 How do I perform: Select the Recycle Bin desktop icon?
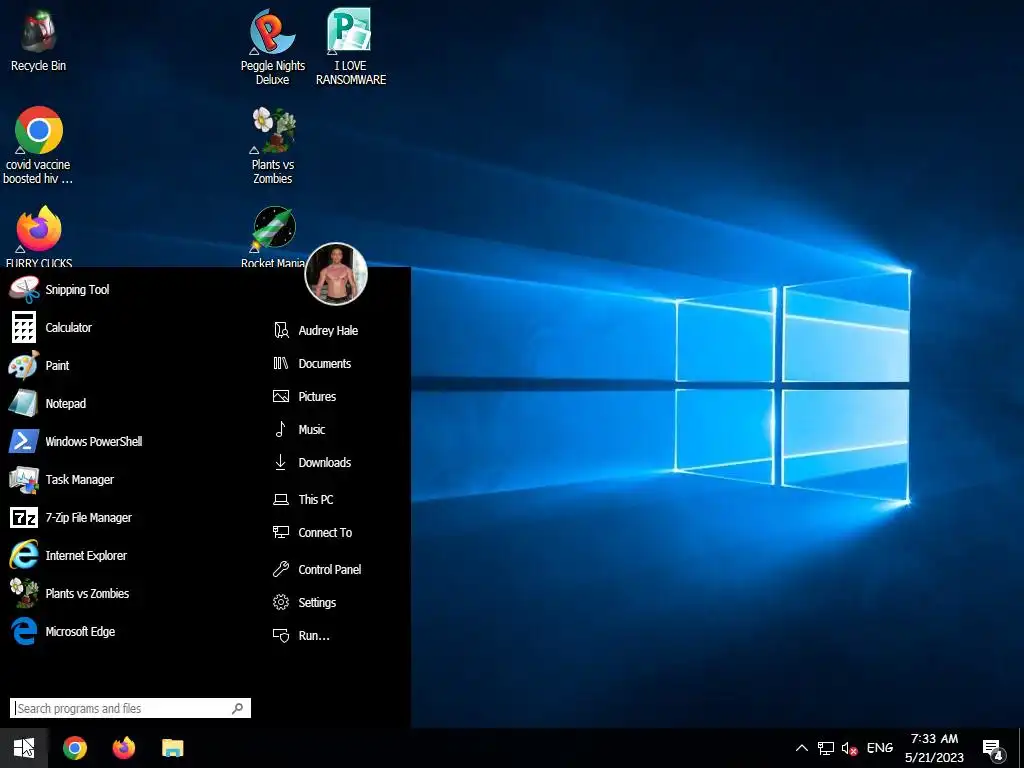[x=38, y=40]
